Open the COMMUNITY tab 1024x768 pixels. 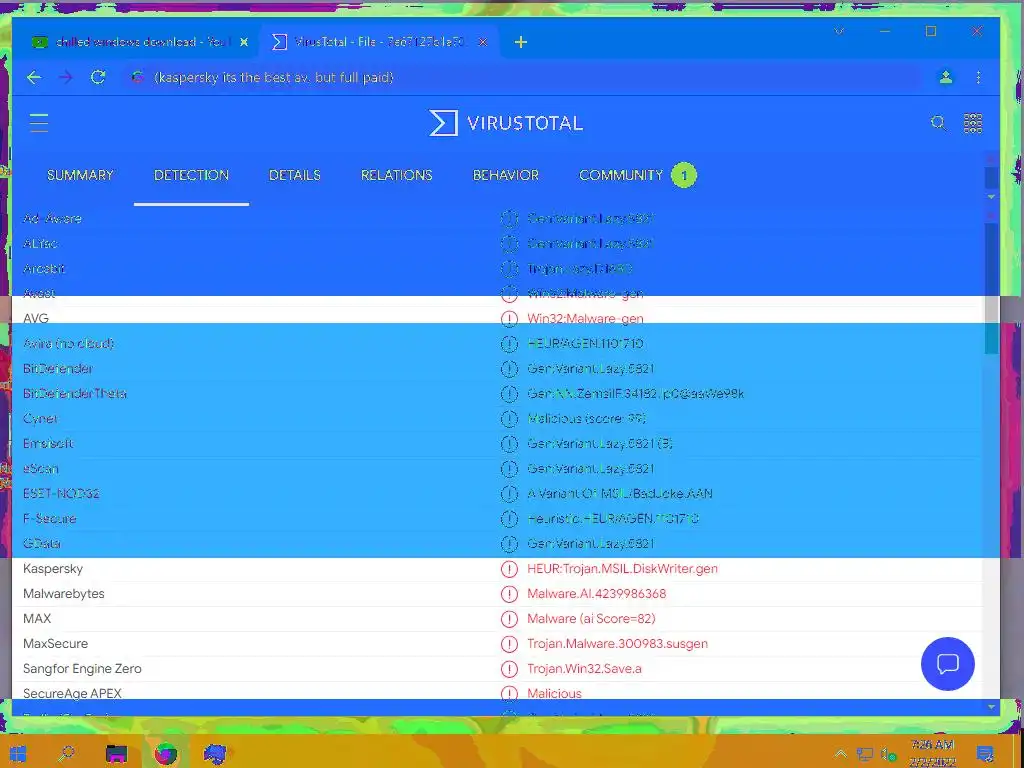coord(621,175)
